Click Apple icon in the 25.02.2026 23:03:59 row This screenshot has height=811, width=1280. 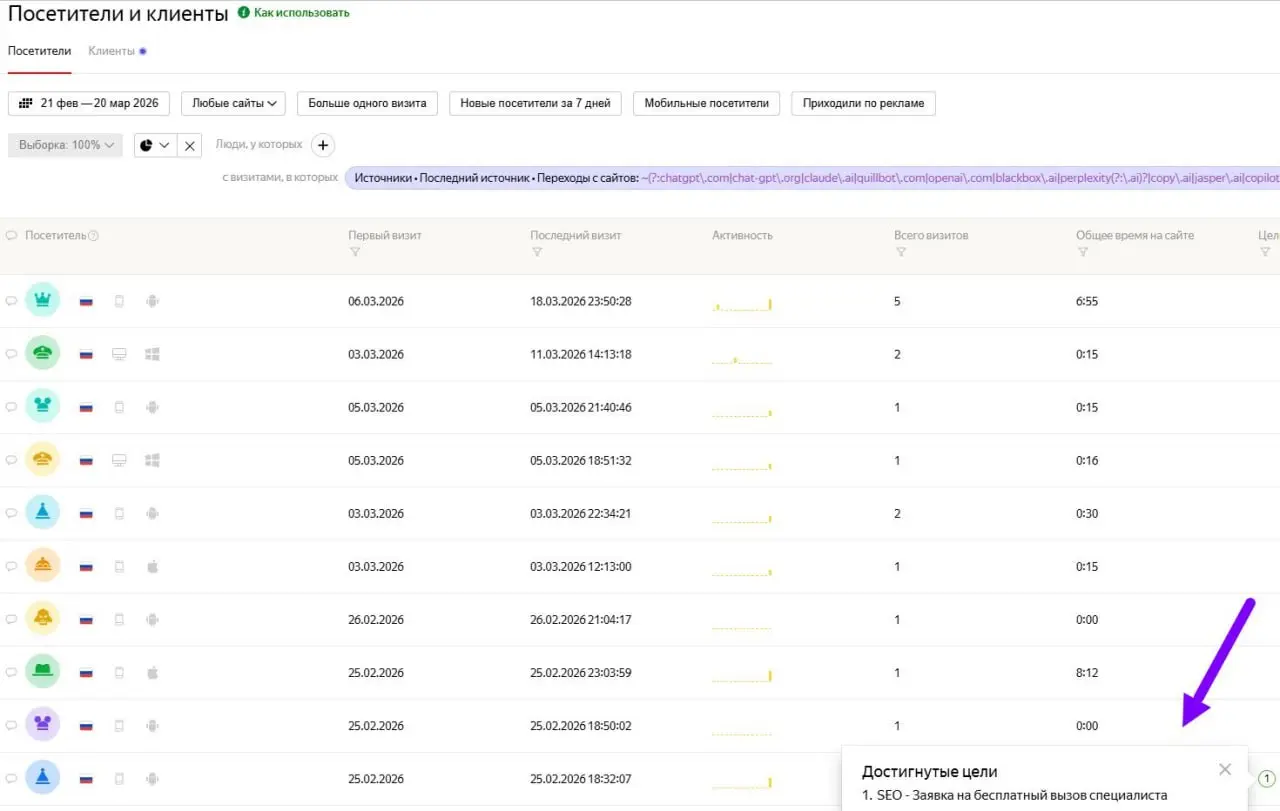coord(152,672)
